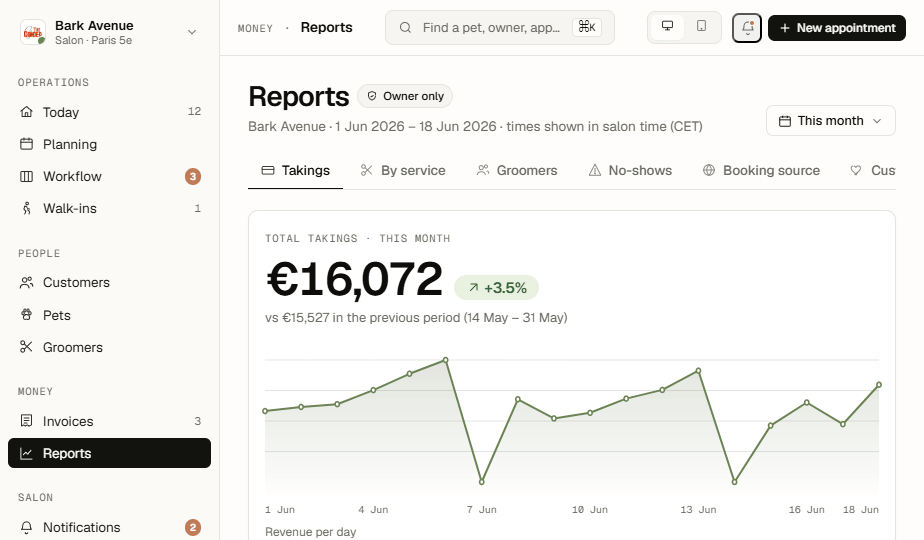The image size is (924, 540).
Task: Open the Today page in sidebar
Action: pos(110,112)
